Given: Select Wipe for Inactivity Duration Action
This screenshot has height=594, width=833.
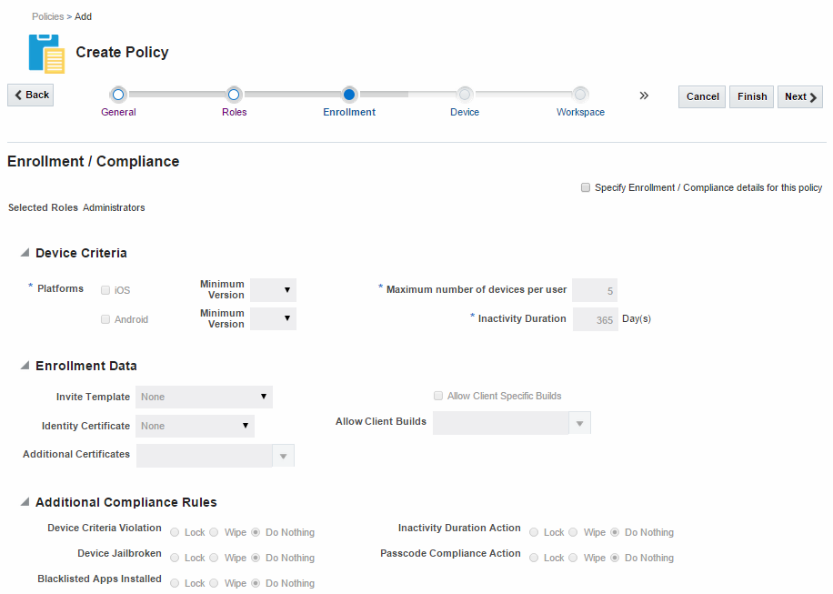Looking at the screenshot, I should pyautogui.click(x=573, y=532).
